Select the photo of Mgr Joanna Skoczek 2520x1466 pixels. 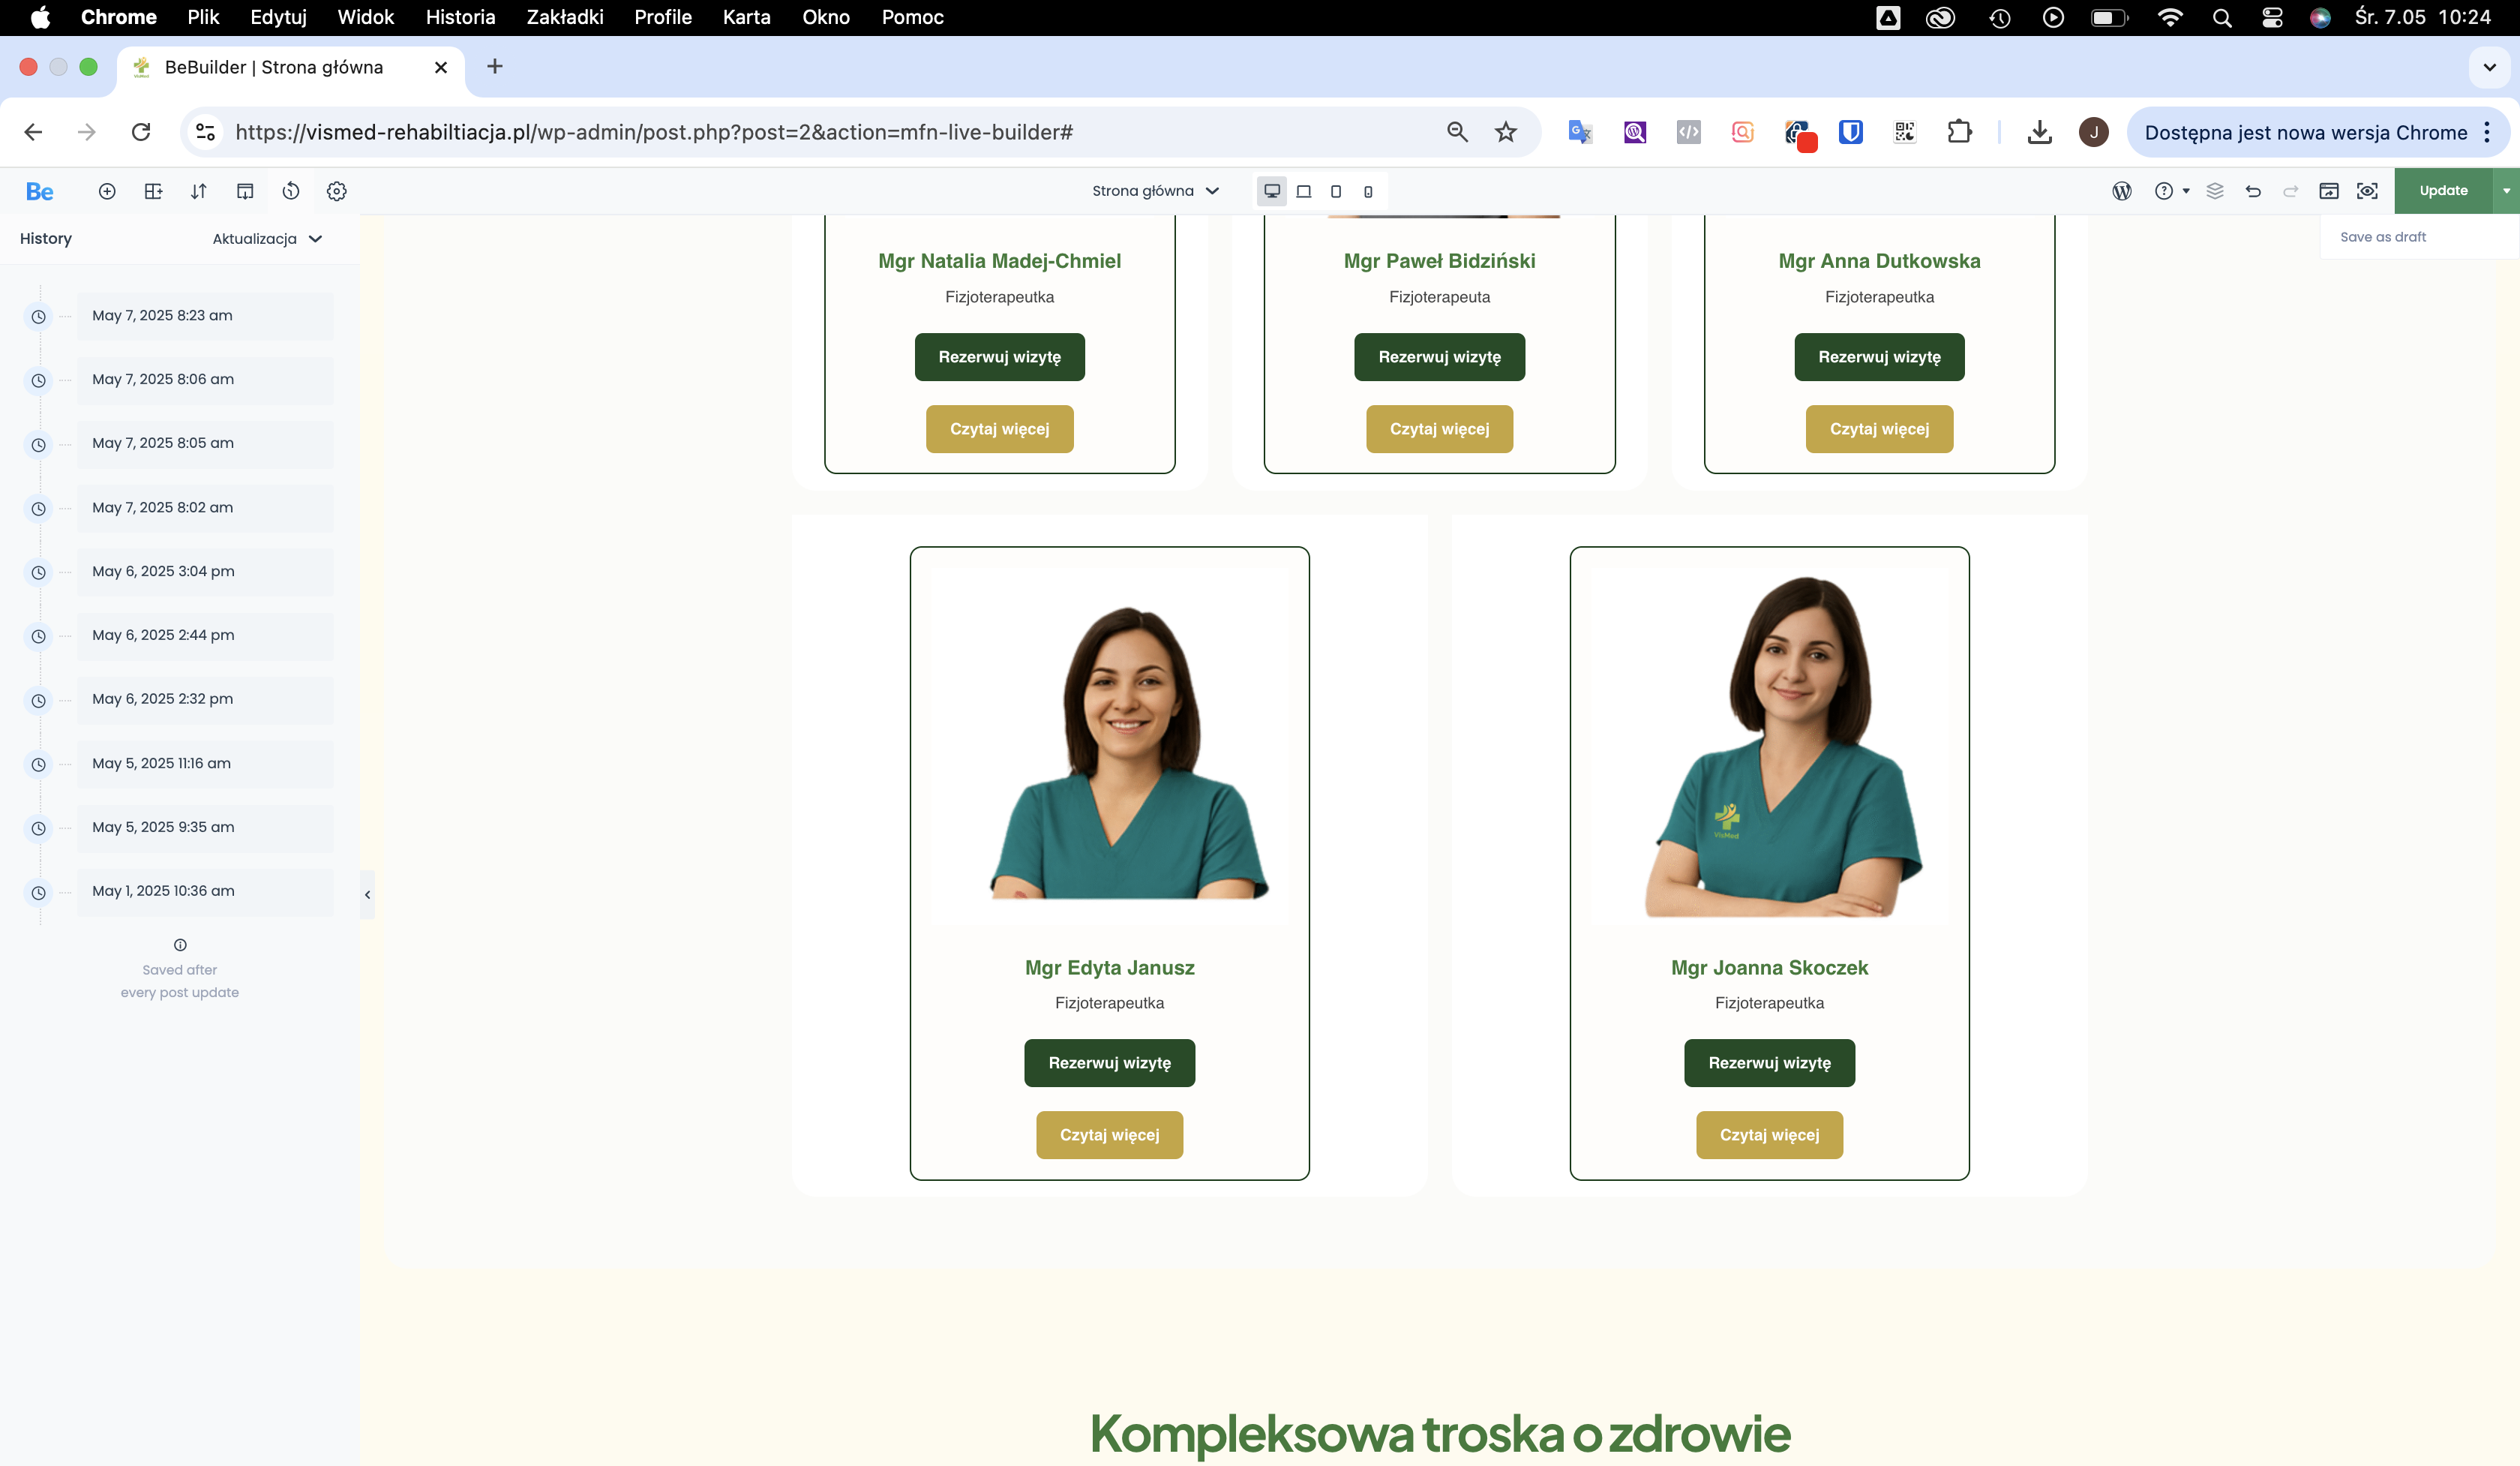pyautogui.click(x=1770, y=745)
